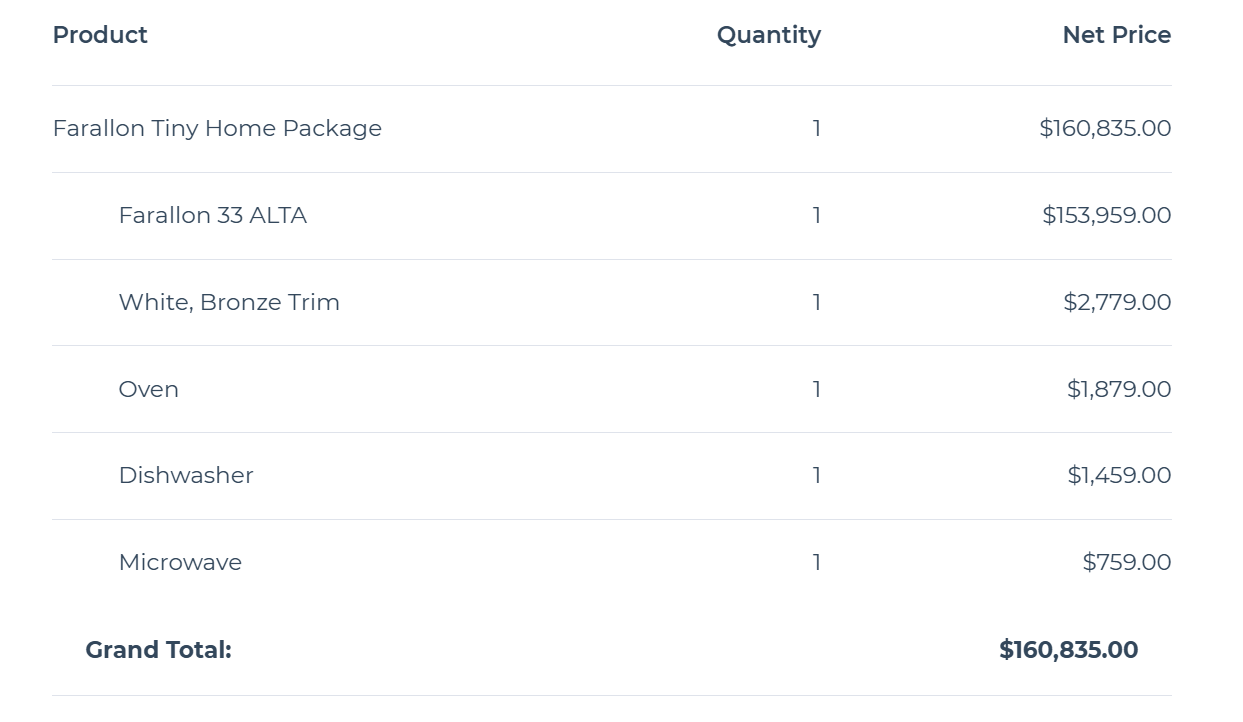
Task: Click the bold Grand Total amount
Action: point(1068,650)
